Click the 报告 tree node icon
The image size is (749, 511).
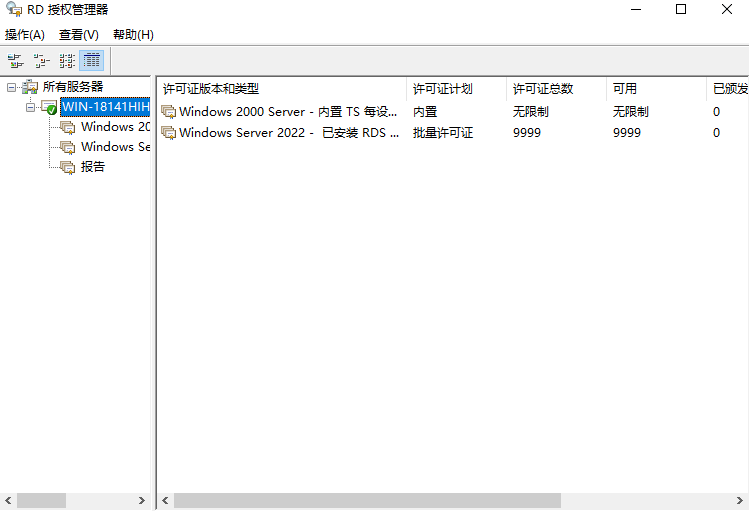coord(68,167)
